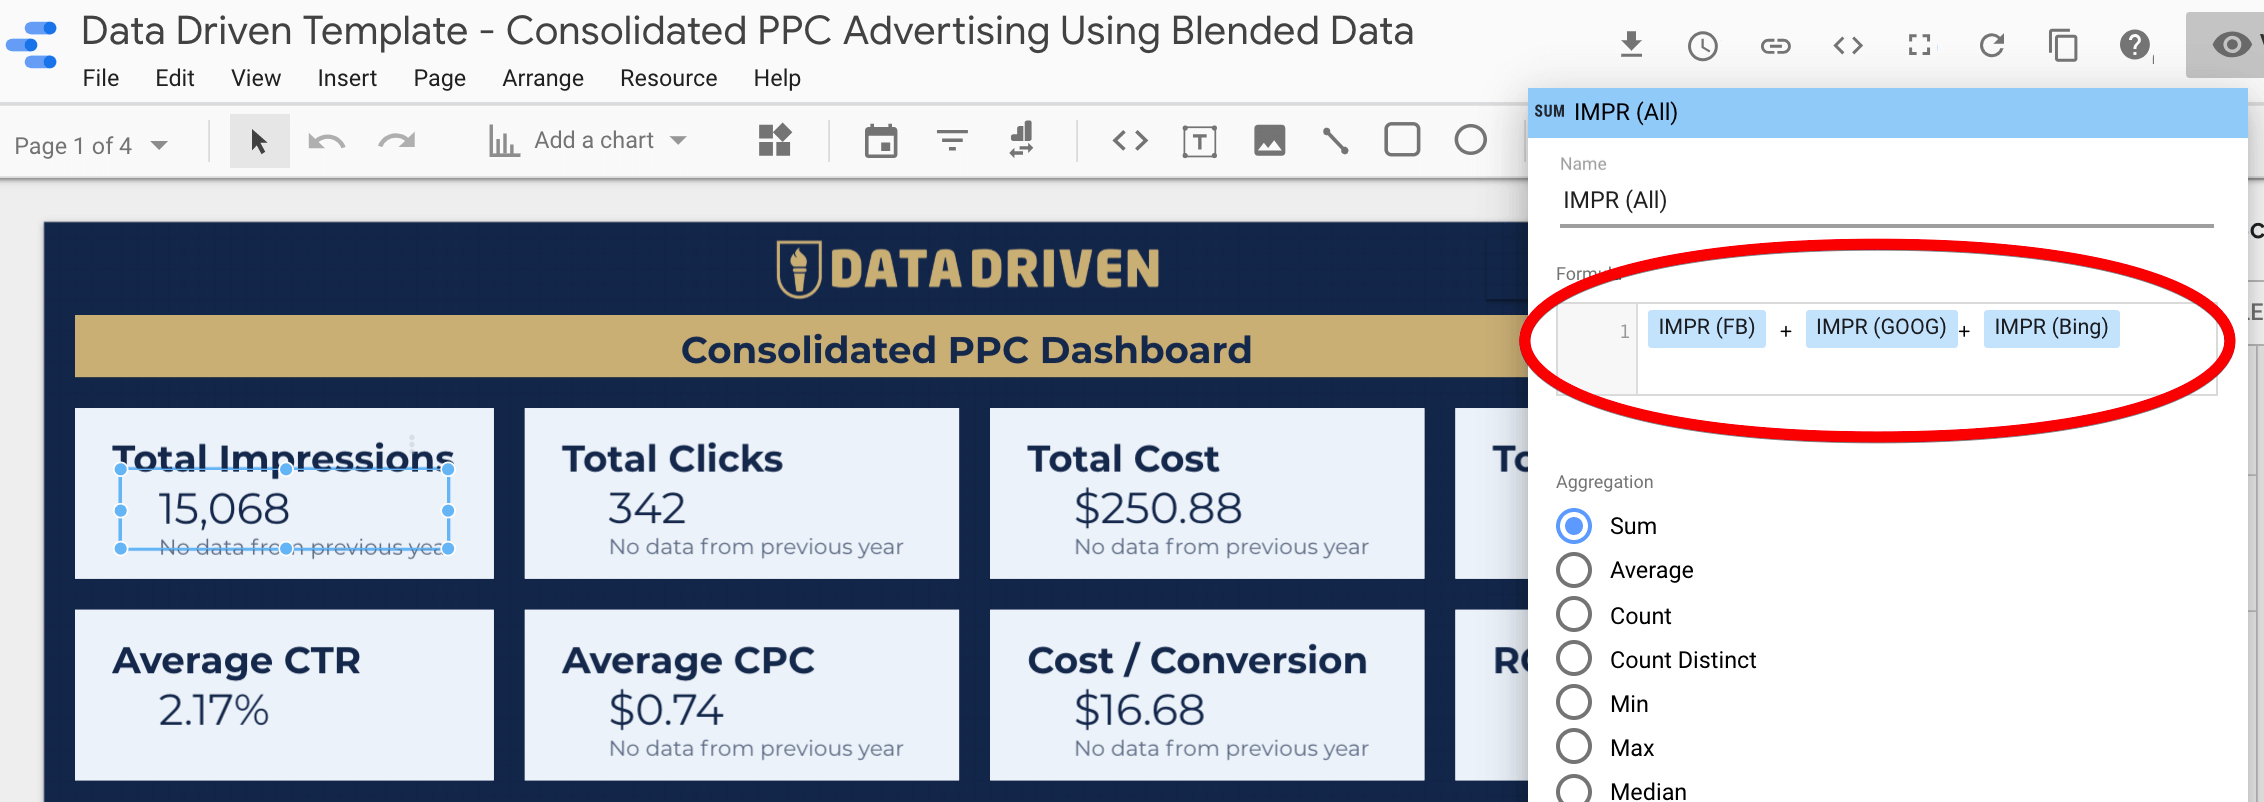
Task: Refresh data with the circular arrow icon
Action: click(x=1991, y=46)
